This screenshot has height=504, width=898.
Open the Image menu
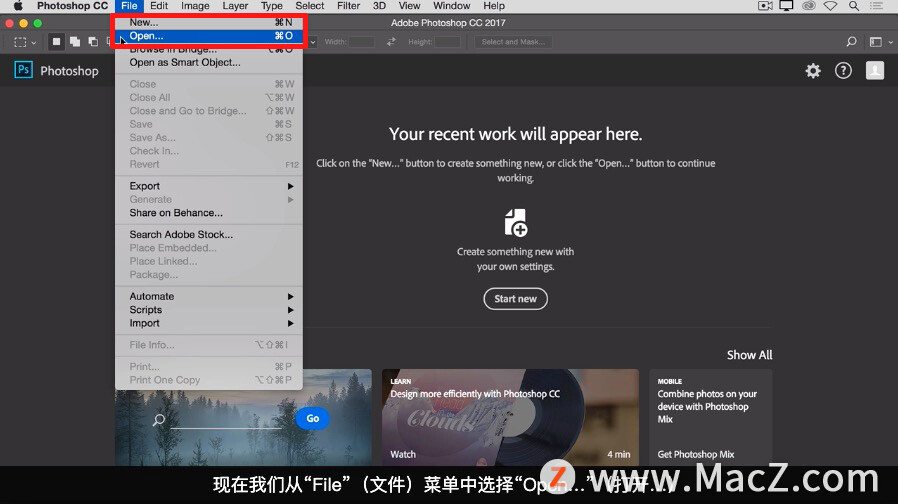(x=195, y=6)
